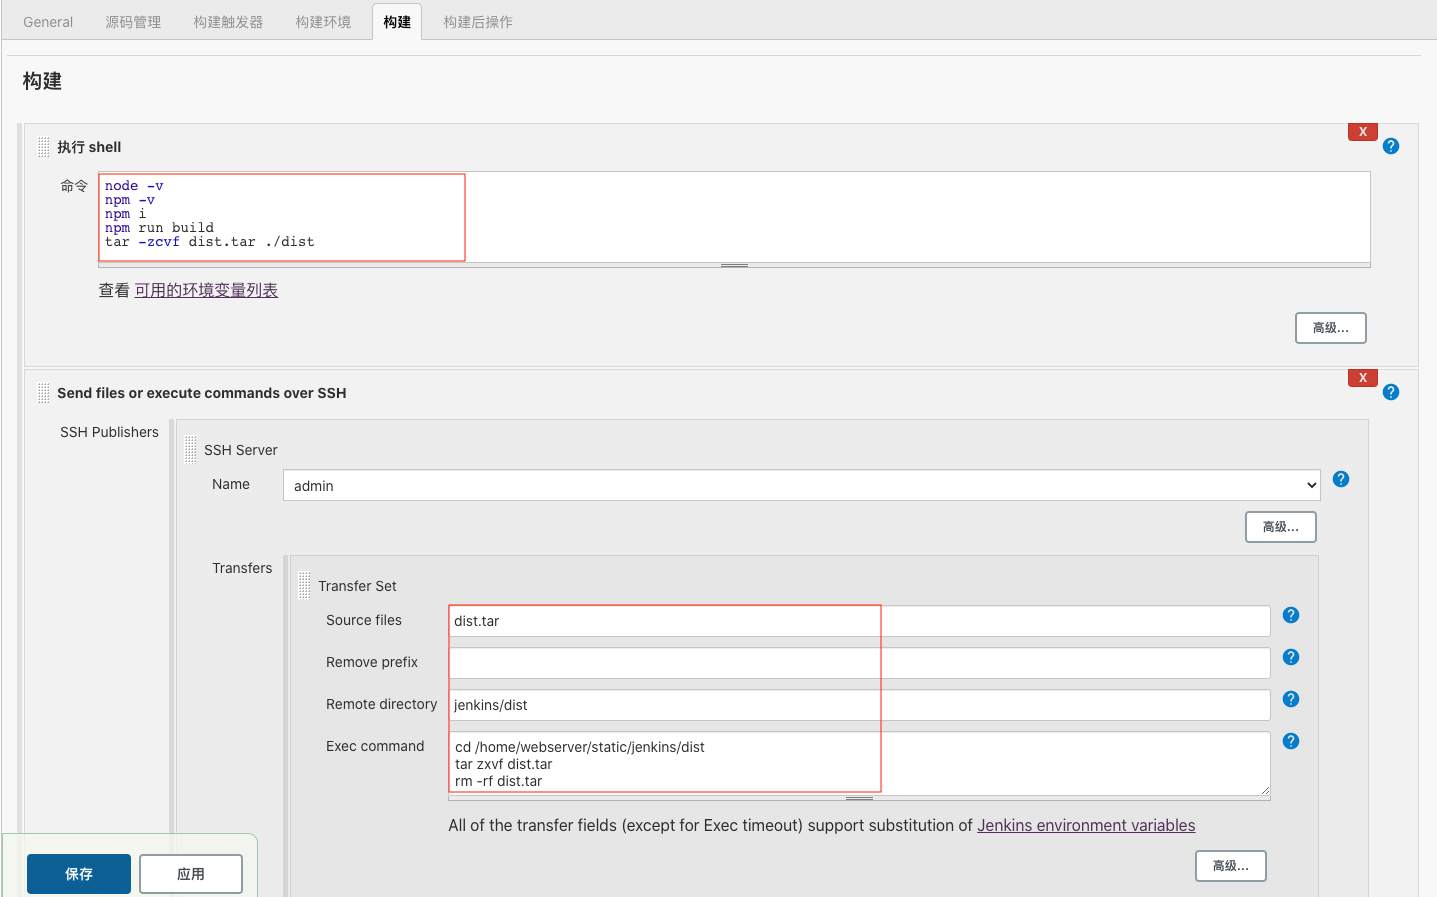Open help for Remote directory field
The height and width of the screenshot is (897, 1437).
[1291, 699]
